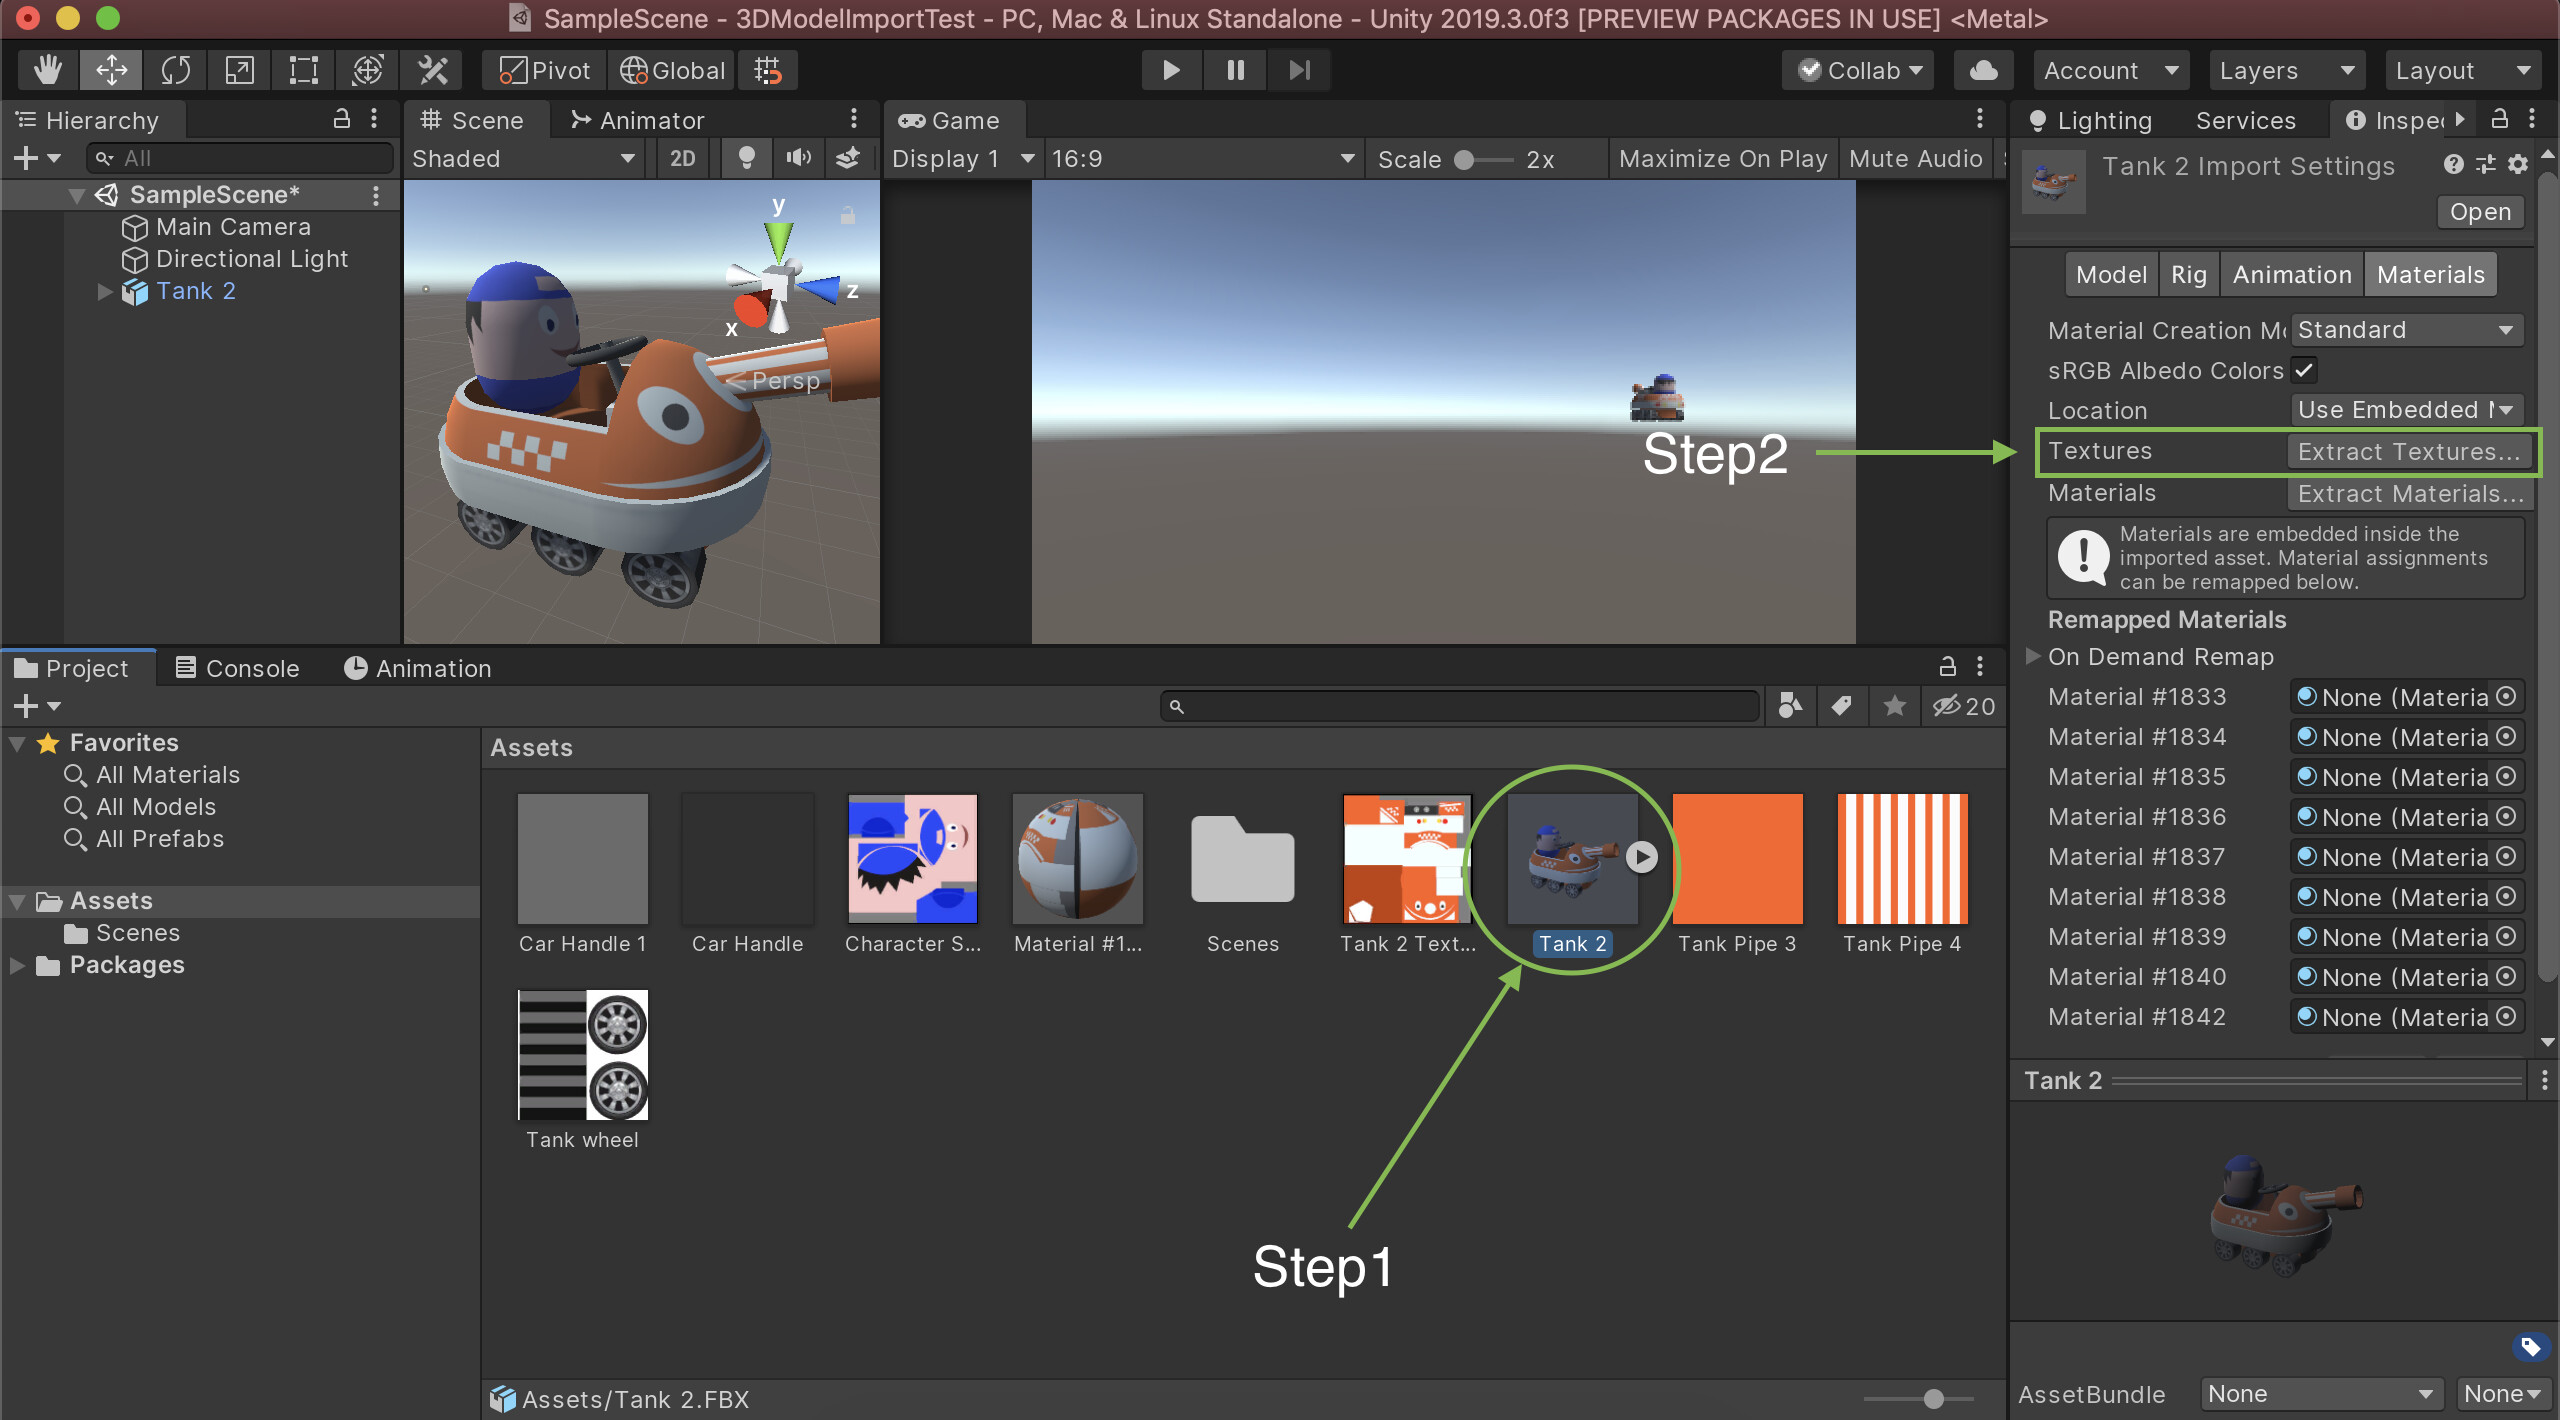Toggle scene lighting bulb icon
Image resolution: width=2560 pixels, height=1420 pixels.
(x=746, y=158)
